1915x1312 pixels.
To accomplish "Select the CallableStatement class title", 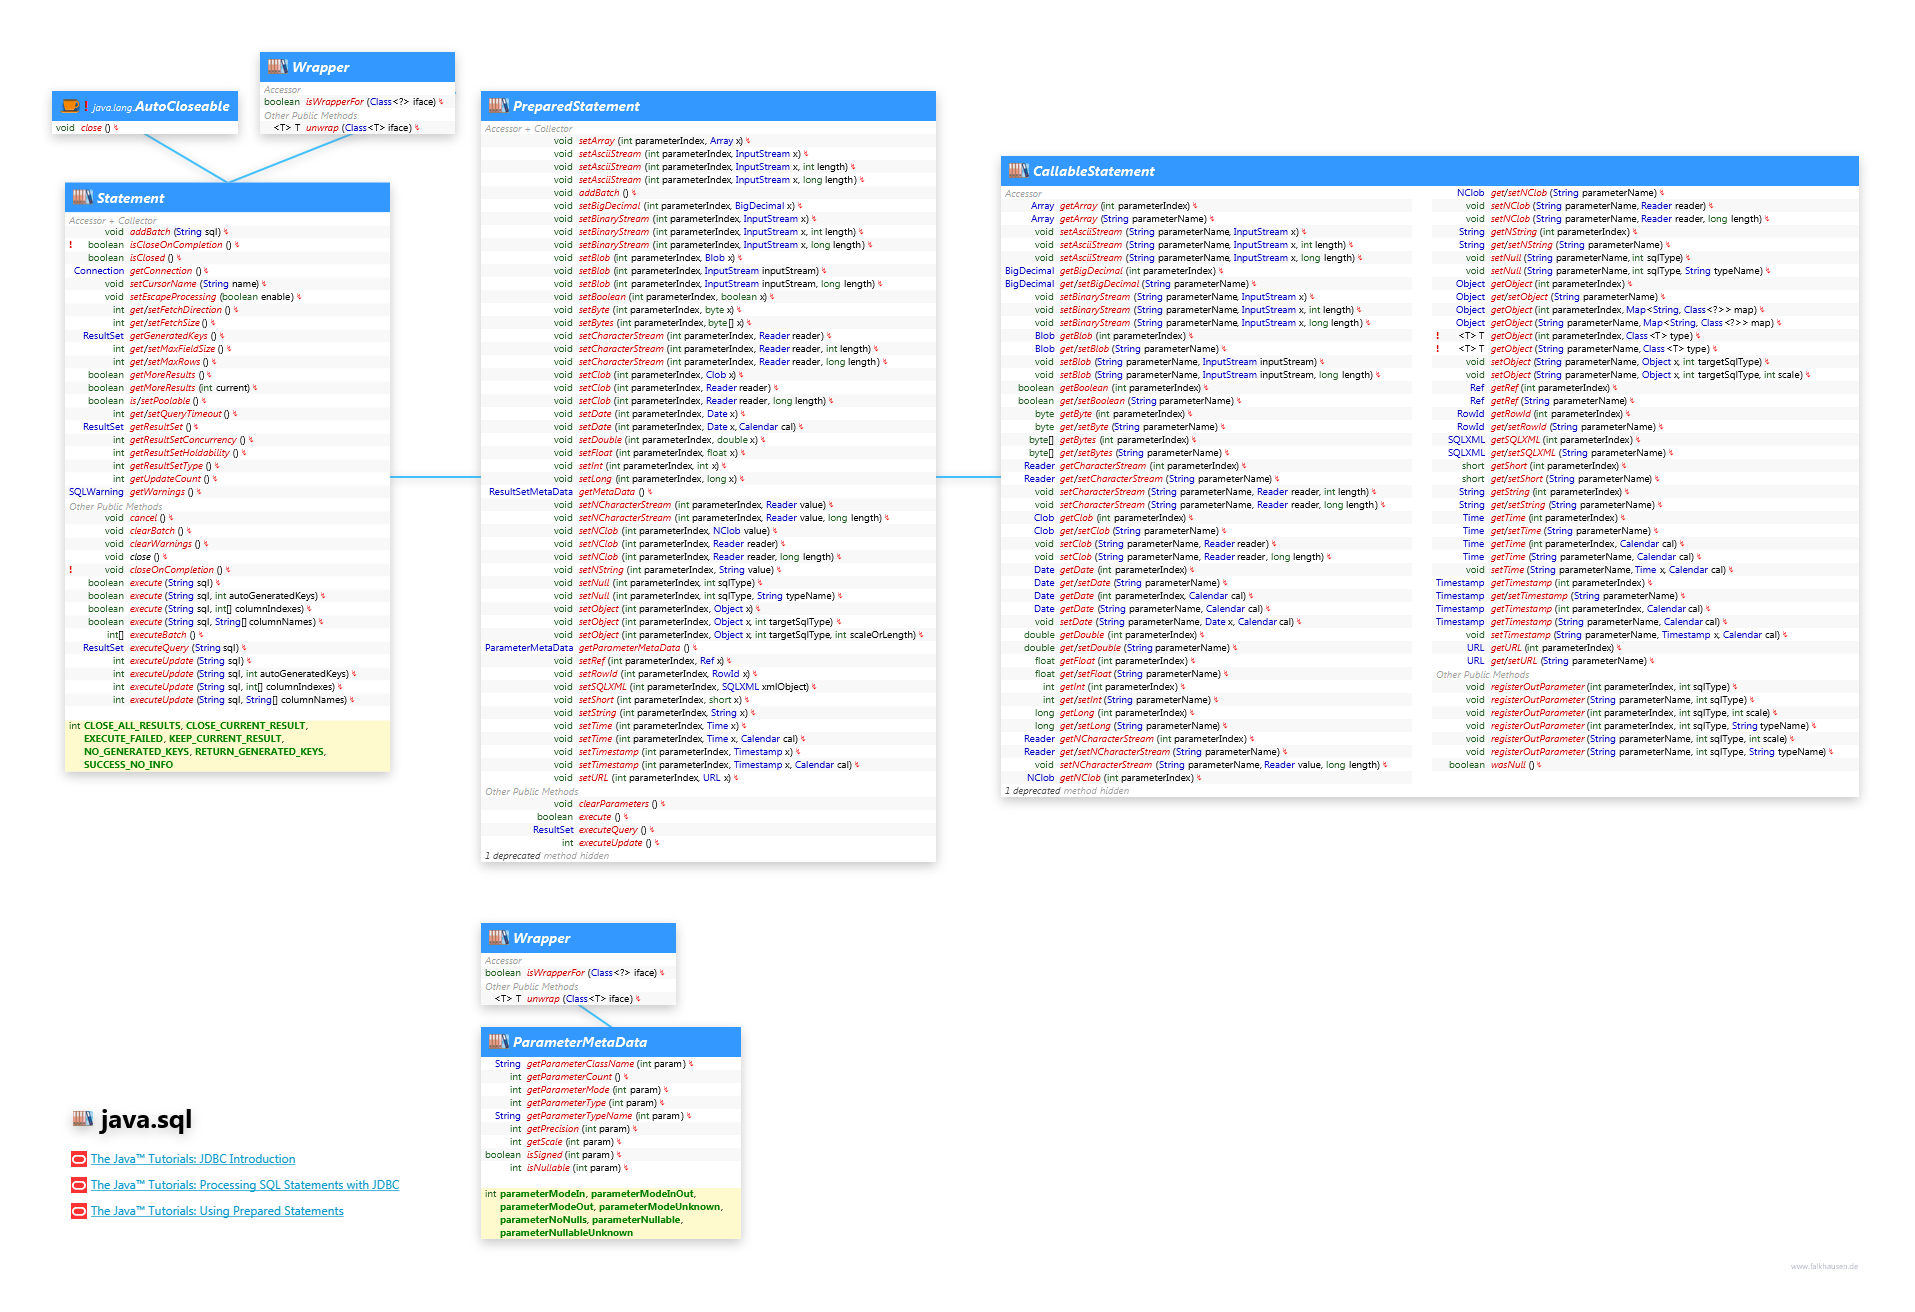I will pyautogui.click(x=1093, y=171).
